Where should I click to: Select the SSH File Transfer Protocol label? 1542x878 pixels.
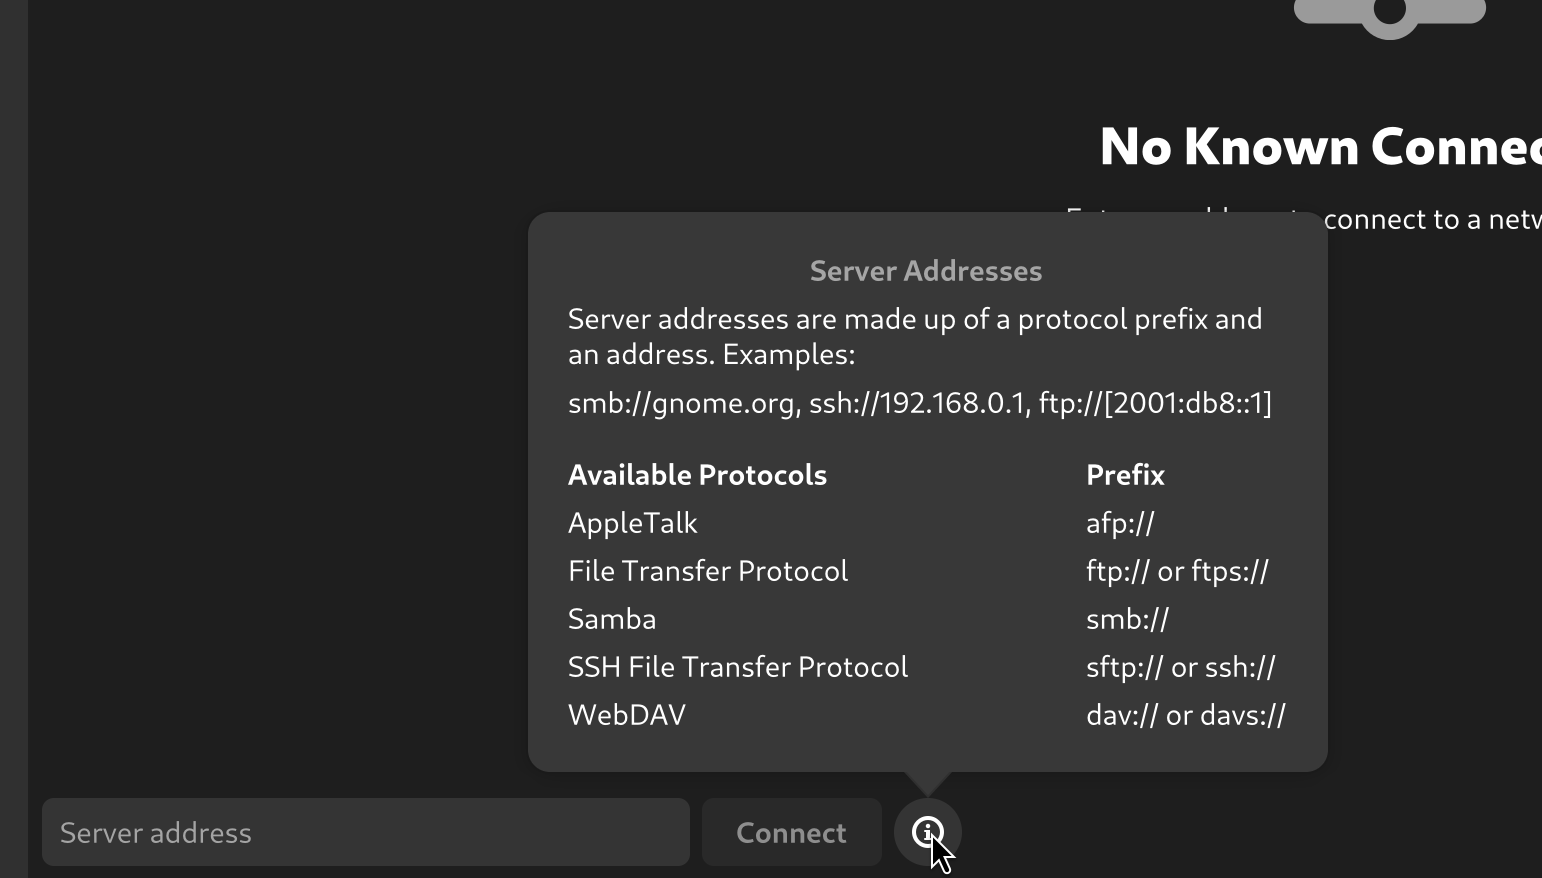click(x=738, y=667)
